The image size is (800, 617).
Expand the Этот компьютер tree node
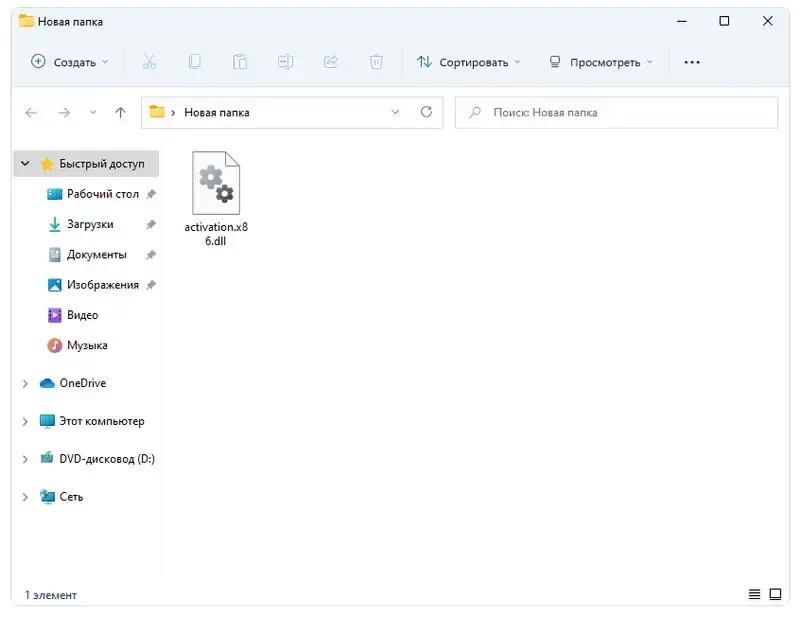pos(25,422)
